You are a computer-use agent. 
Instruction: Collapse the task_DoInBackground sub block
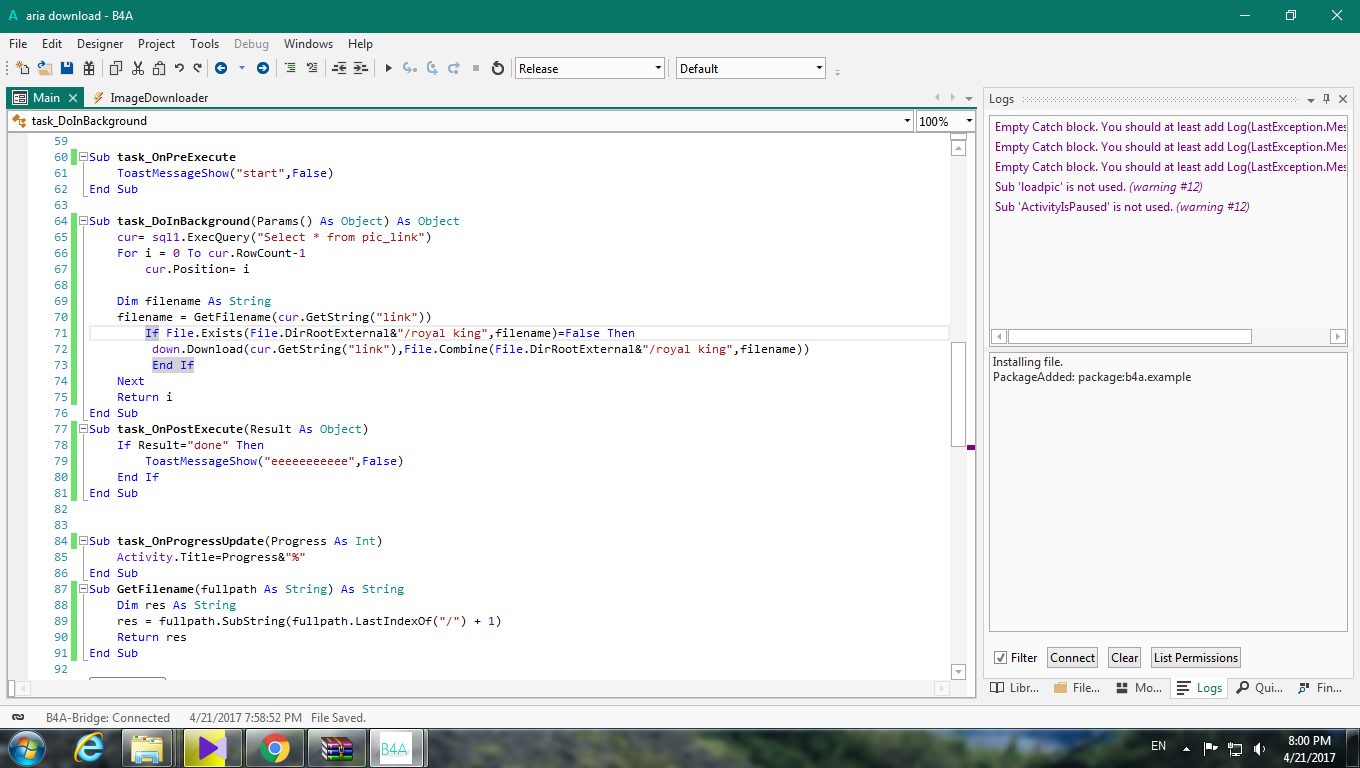[x=84, y=221]
